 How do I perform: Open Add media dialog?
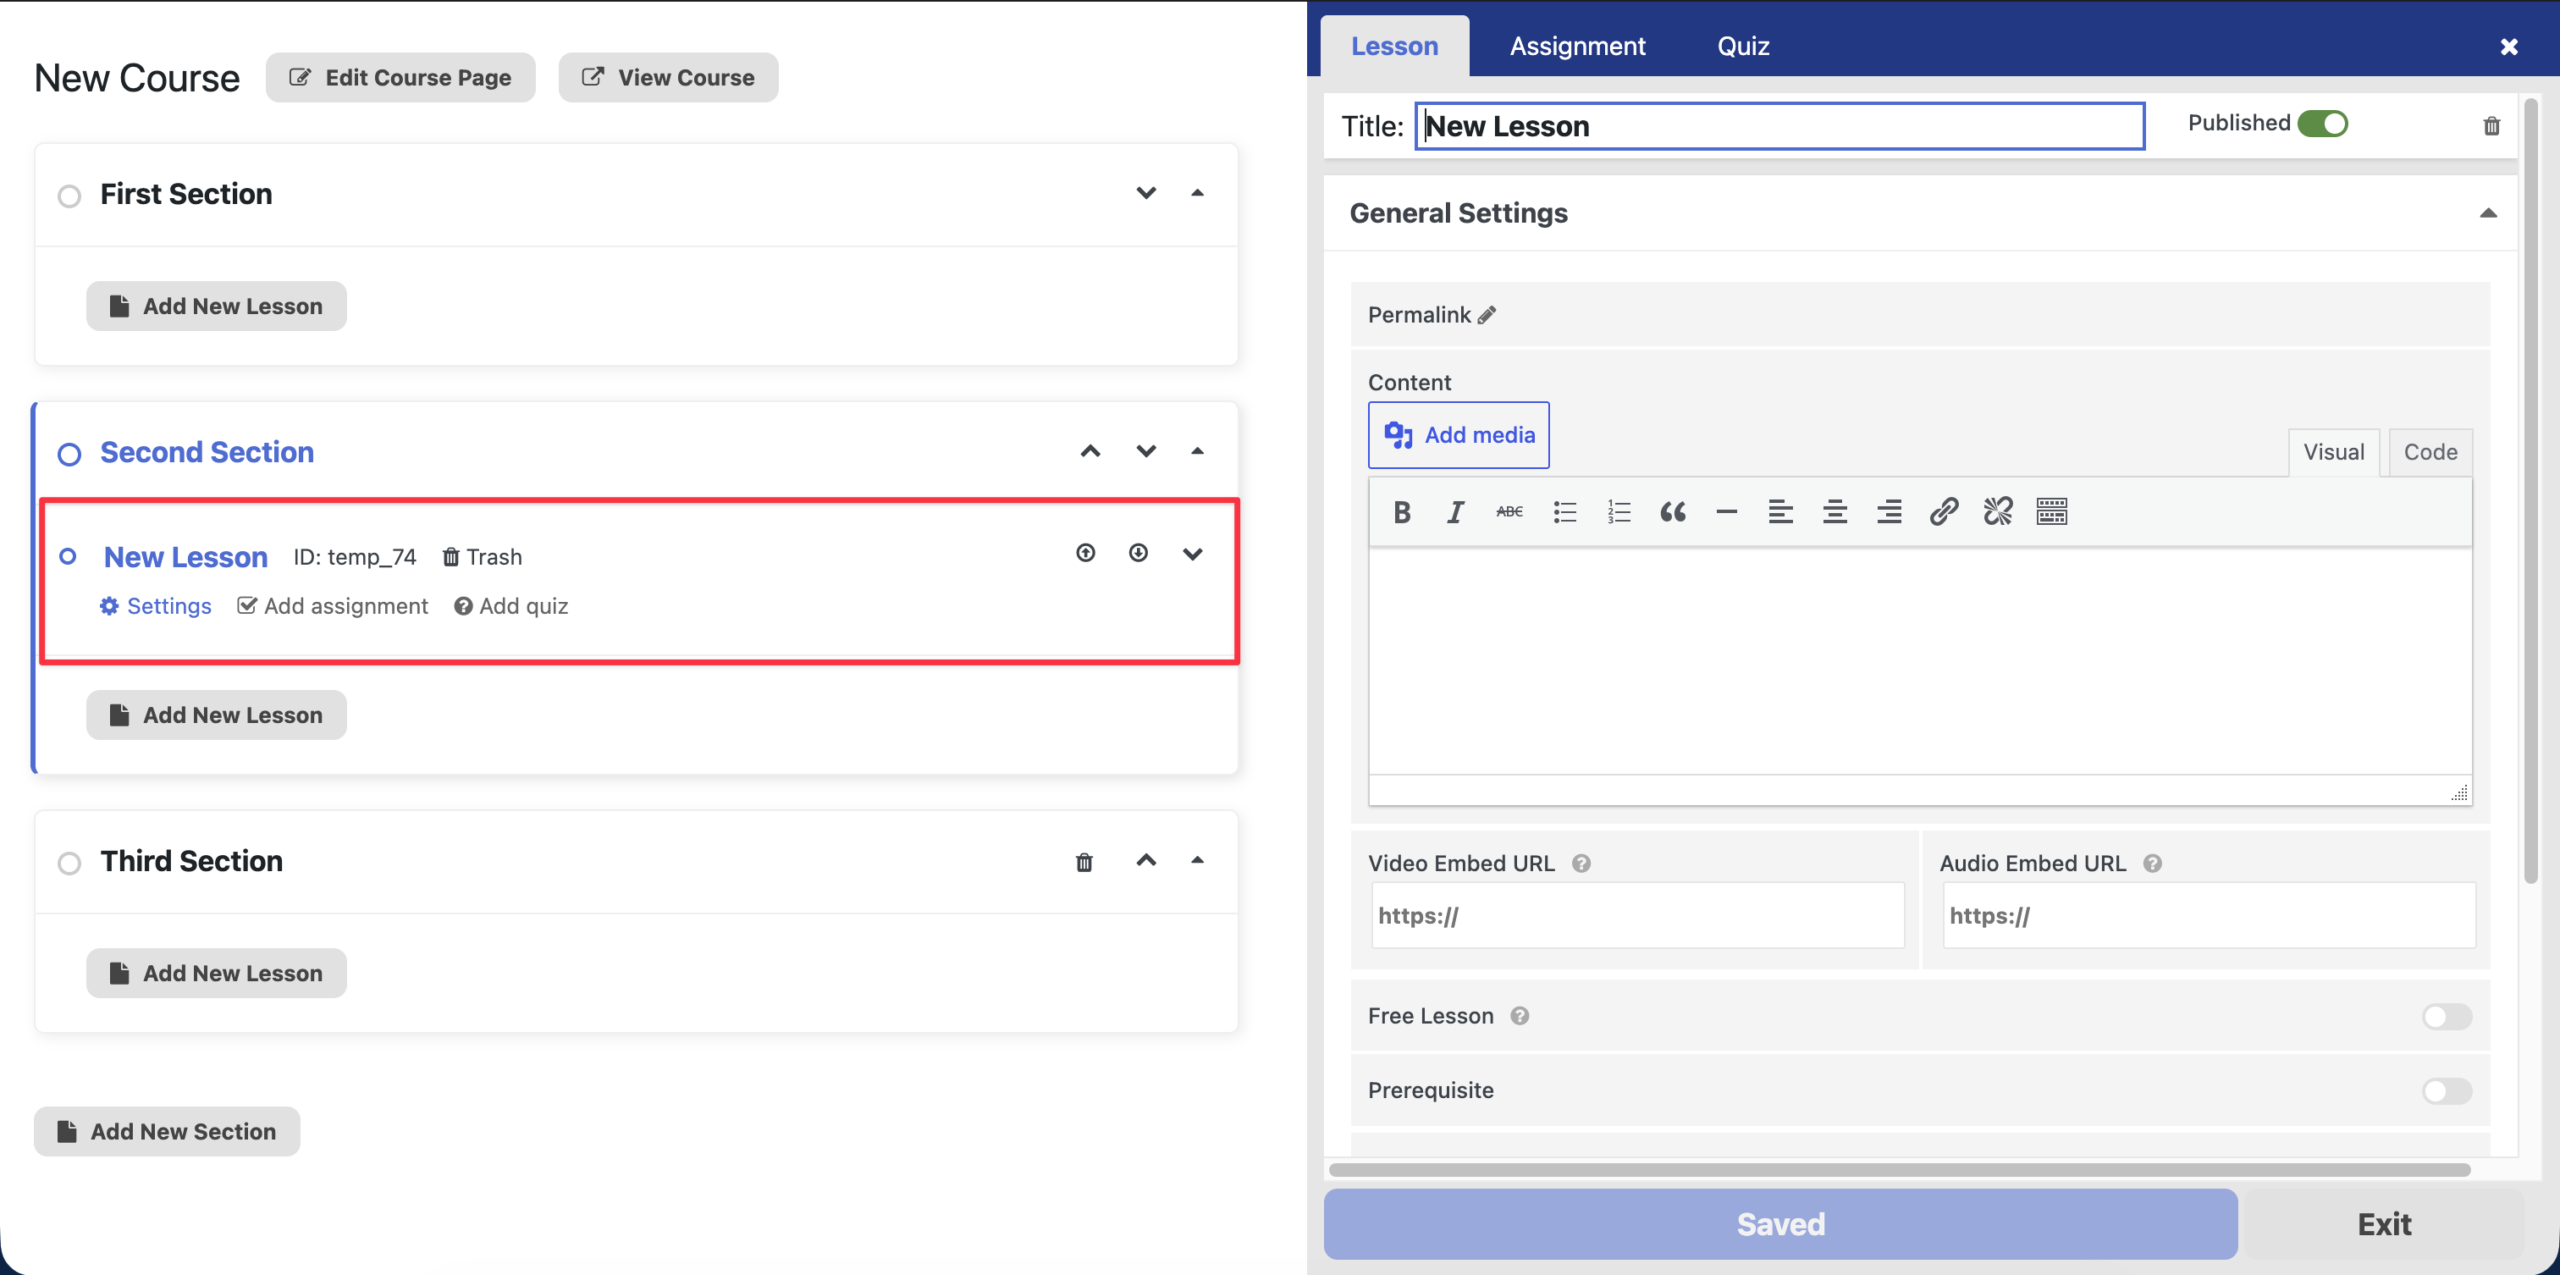pyautogui.click(x=1459, y=435)
